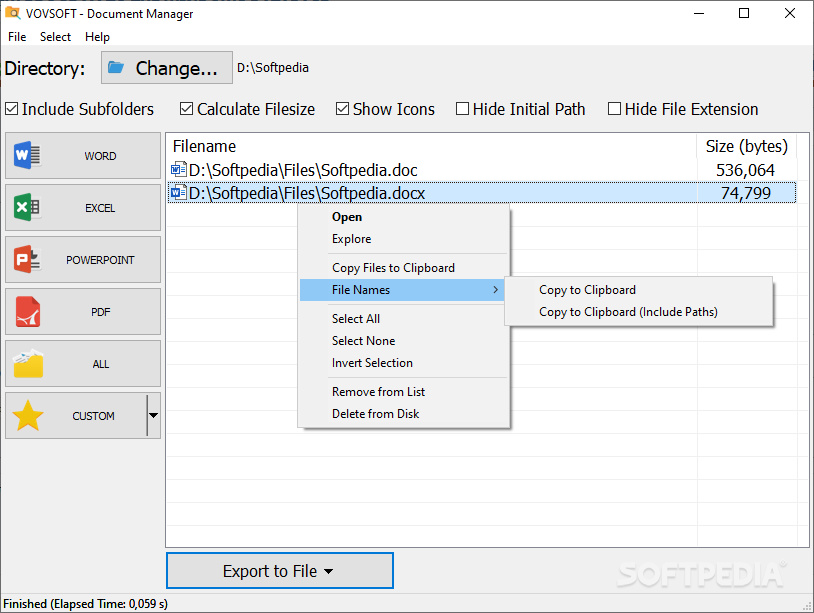Click the PDF filter button label
Viewport: 814px width, 613px height.
(x=100, y=312)
